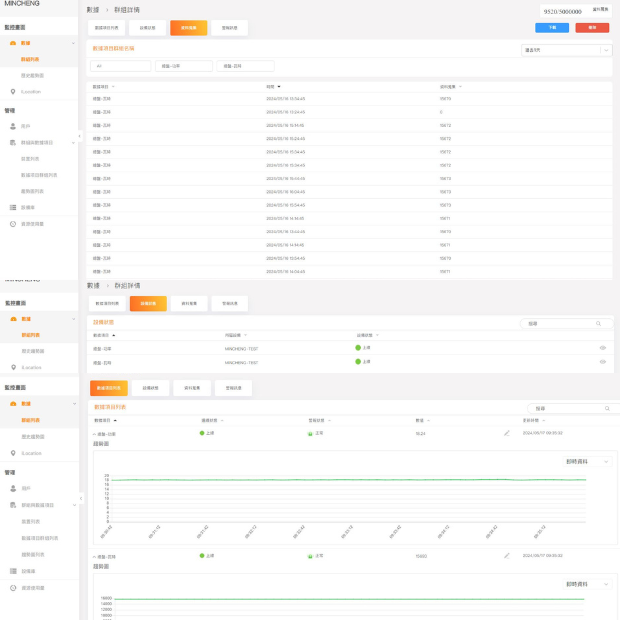Collapse the sidebar using the arrow beside the 資料蒐集 table
Image resolution: width=620 pixels, height=620 pixels.
79,136
